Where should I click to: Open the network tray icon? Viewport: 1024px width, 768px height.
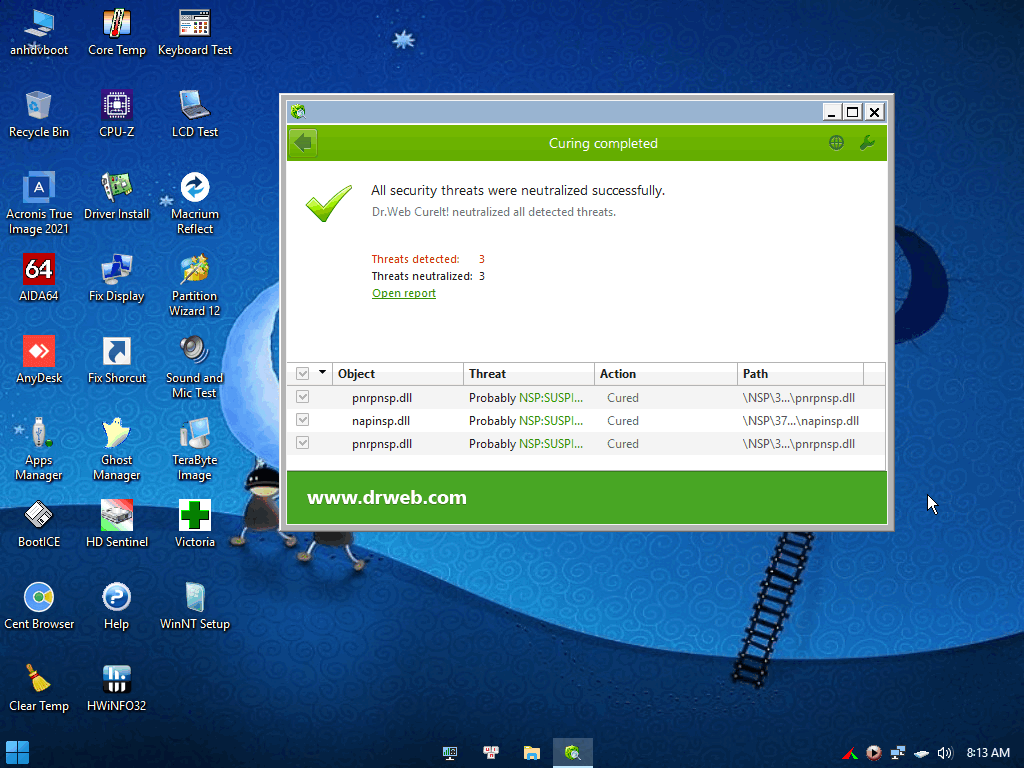[x=898, y=753]
